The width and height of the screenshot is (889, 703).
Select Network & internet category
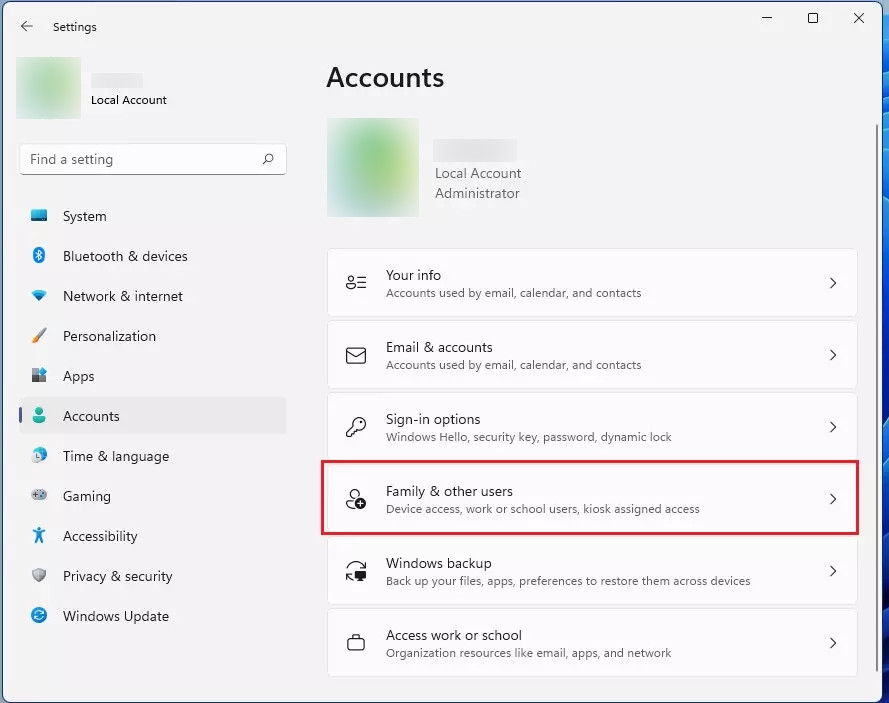coord(153,296)
